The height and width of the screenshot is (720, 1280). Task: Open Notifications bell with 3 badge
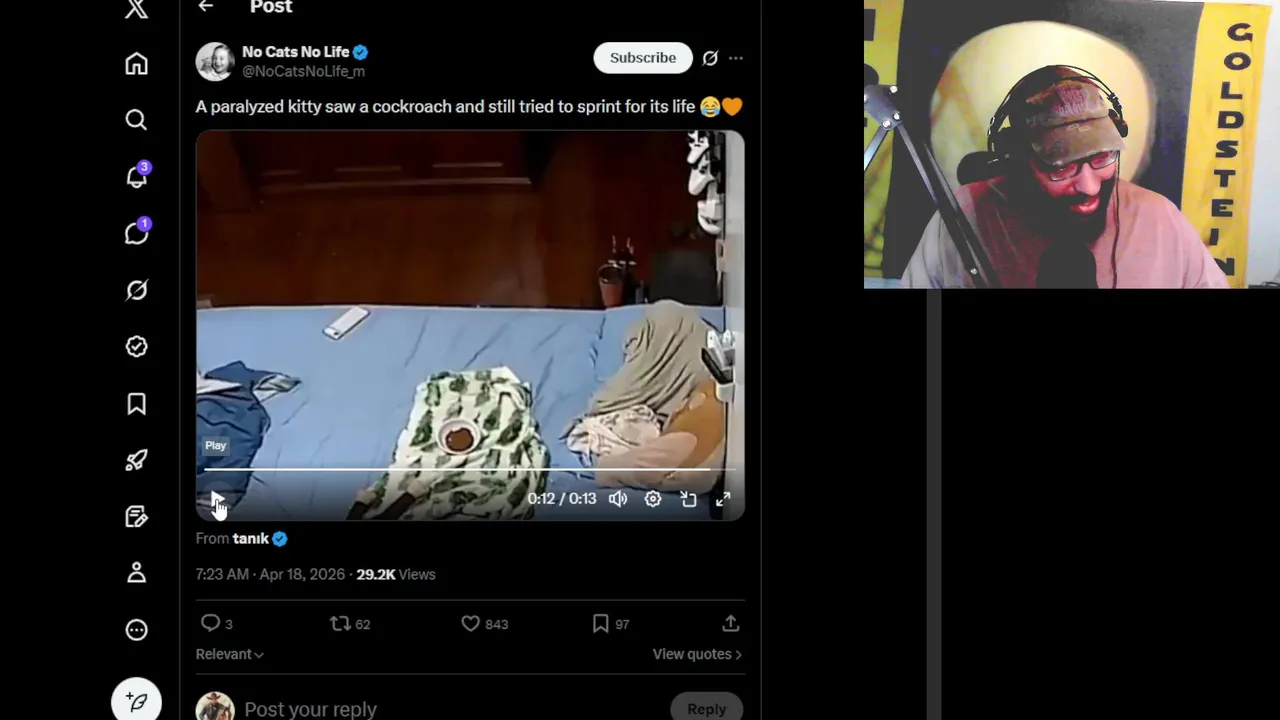click(137, 176)
